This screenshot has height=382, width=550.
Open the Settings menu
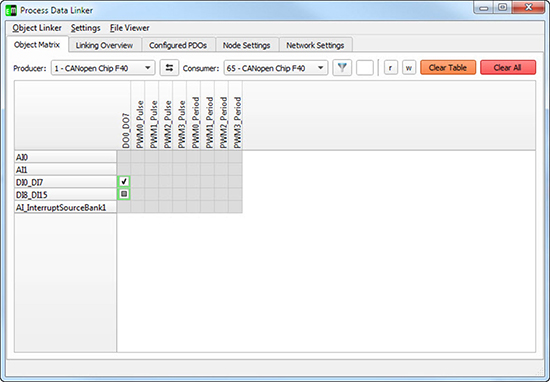tap(86, 28)
